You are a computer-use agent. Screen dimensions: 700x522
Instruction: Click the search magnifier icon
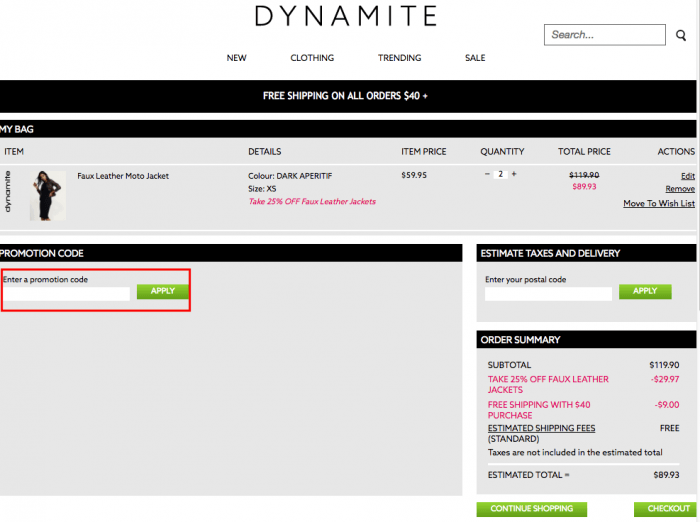pos(680,35)
